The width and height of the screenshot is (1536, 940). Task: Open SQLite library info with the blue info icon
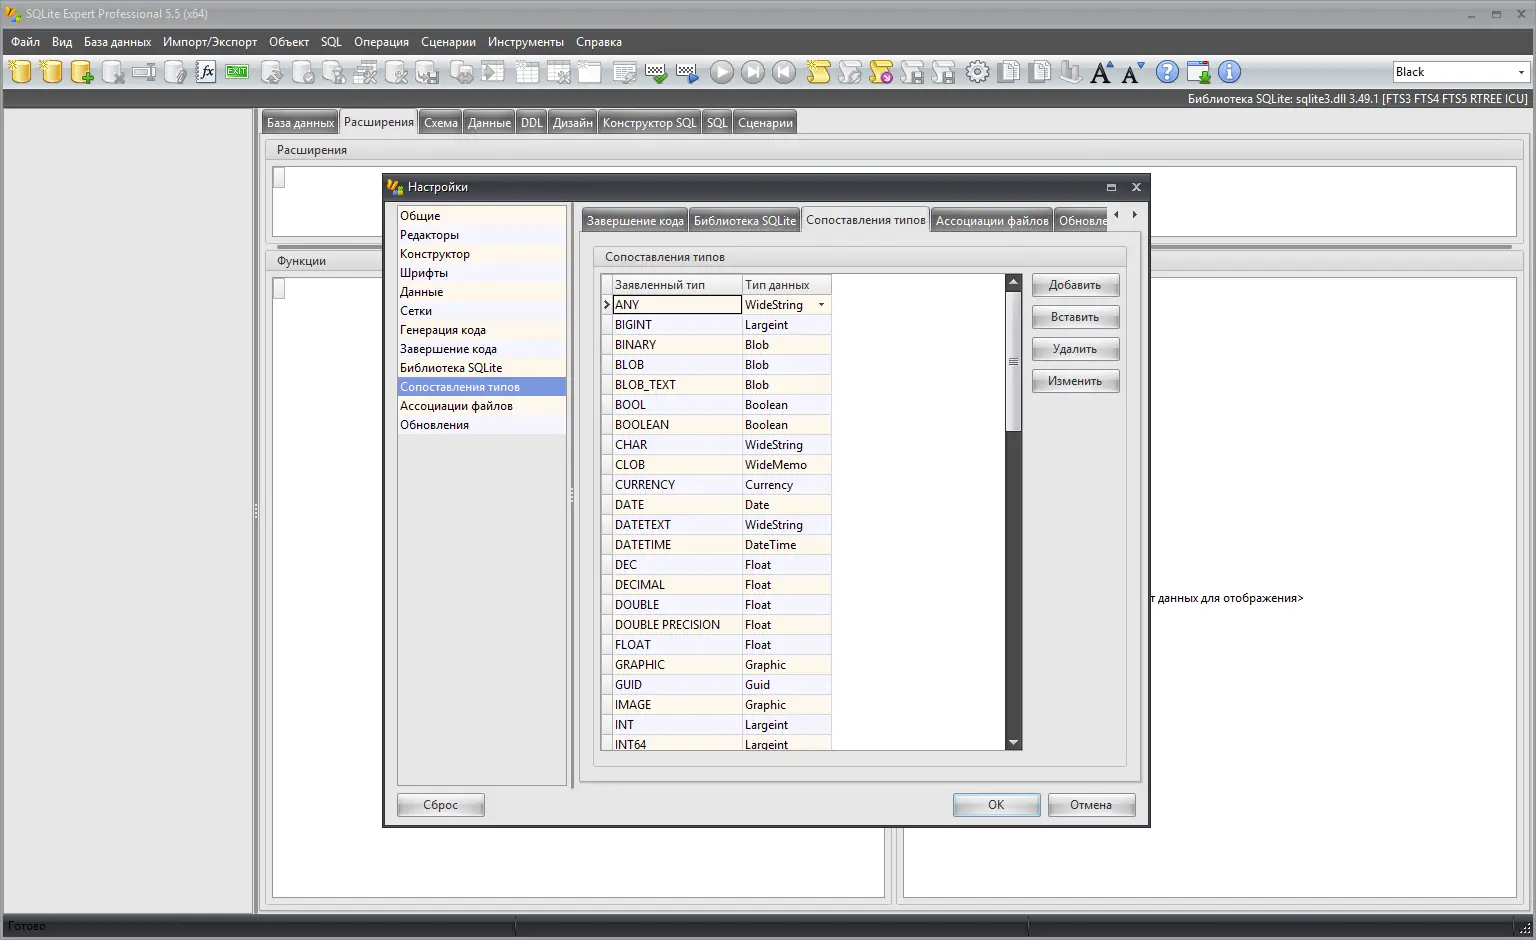point(1228,72)
